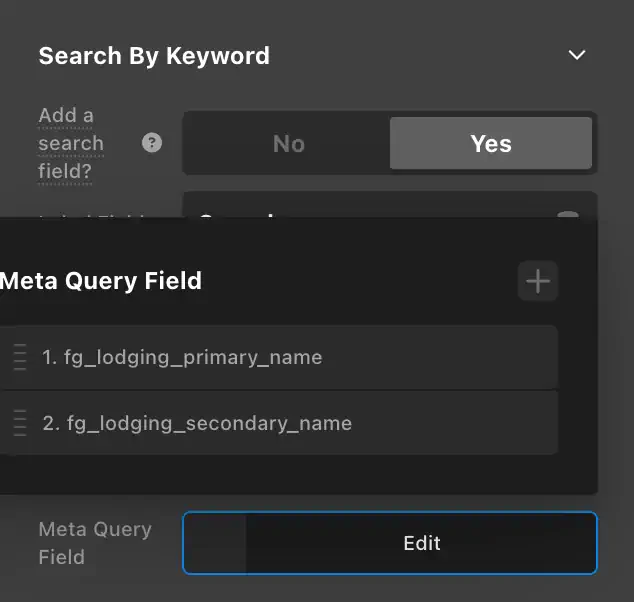
Task: Click the Meta Query Field setting label
Action: (x=95, y=543)
